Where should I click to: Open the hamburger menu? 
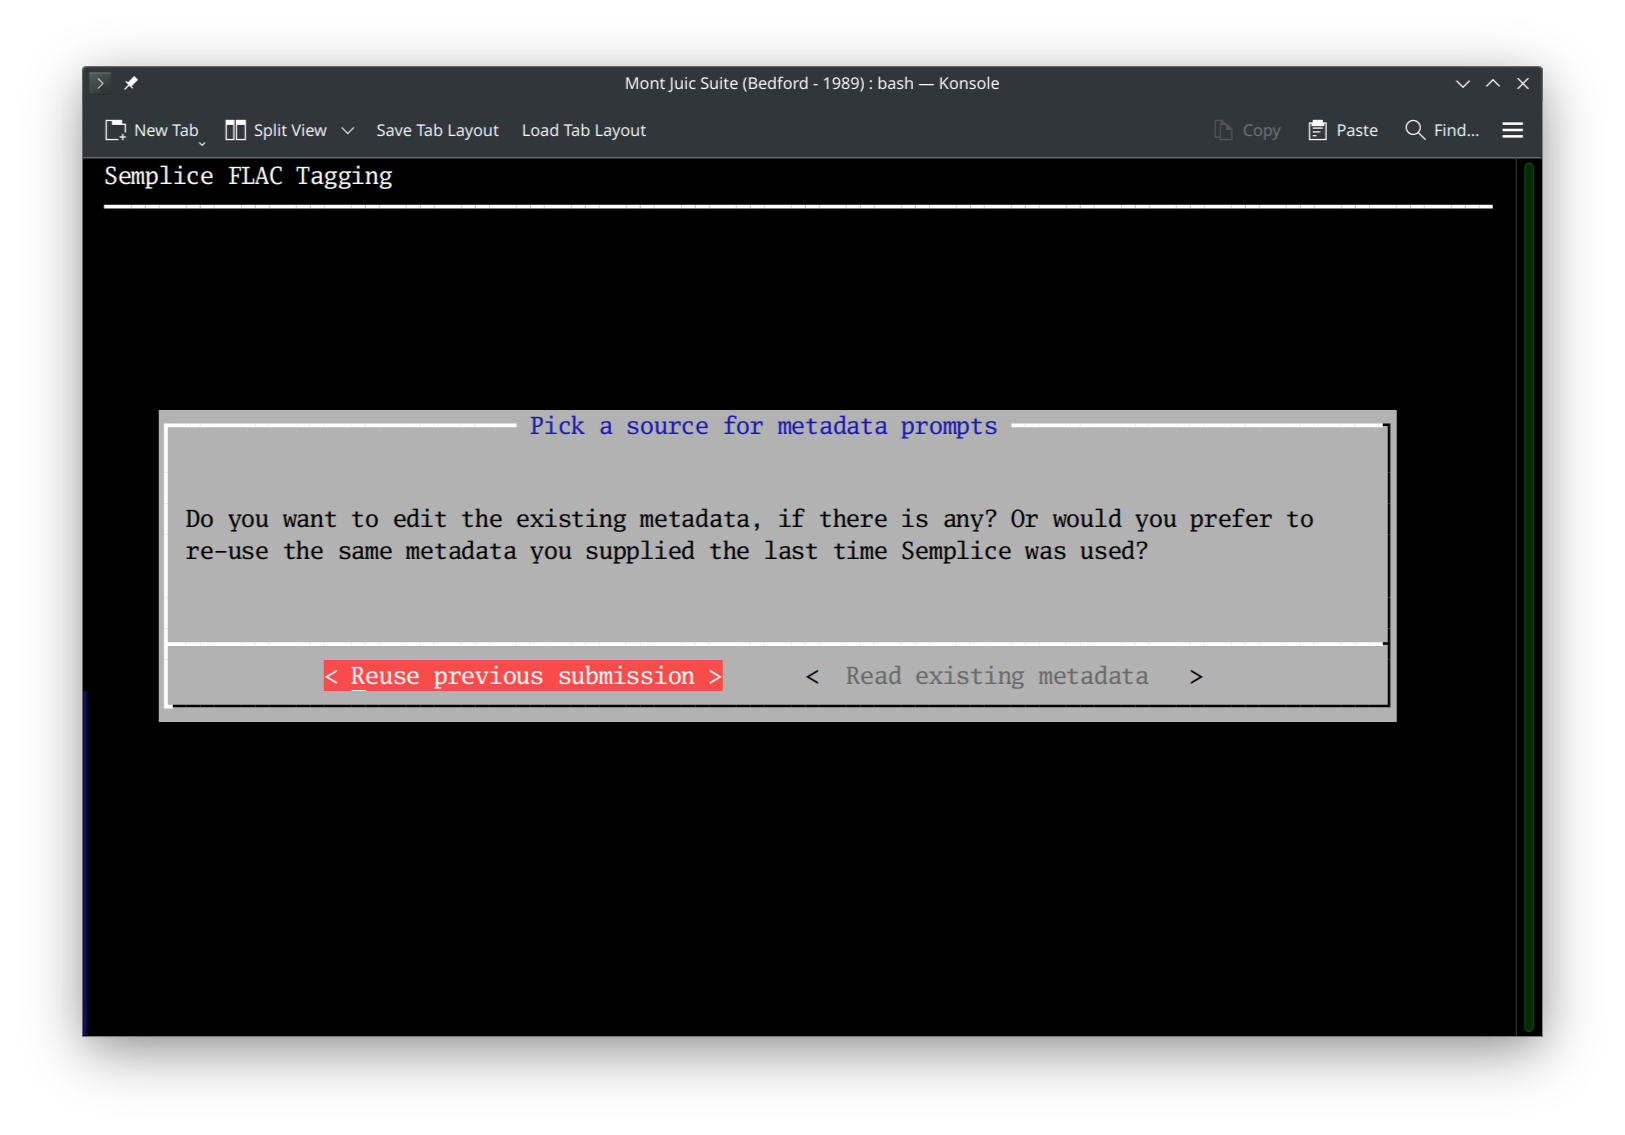[1512, 130]
